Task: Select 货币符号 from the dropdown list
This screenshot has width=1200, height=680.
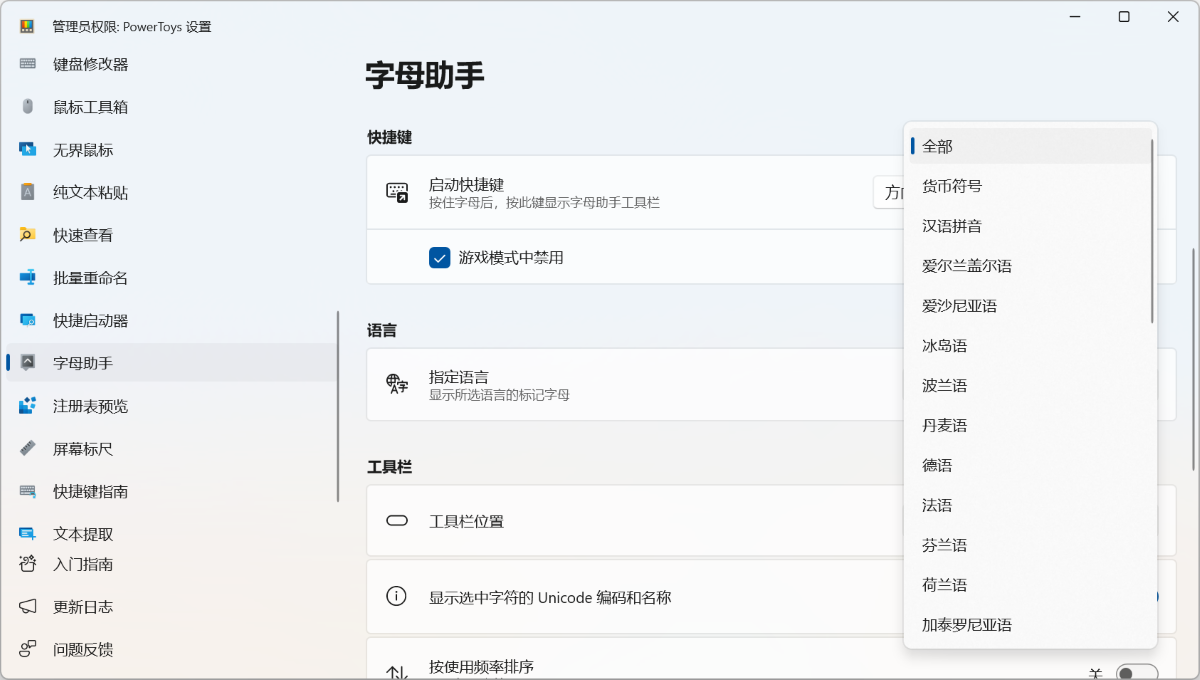Action: (x=1029, y=186)
